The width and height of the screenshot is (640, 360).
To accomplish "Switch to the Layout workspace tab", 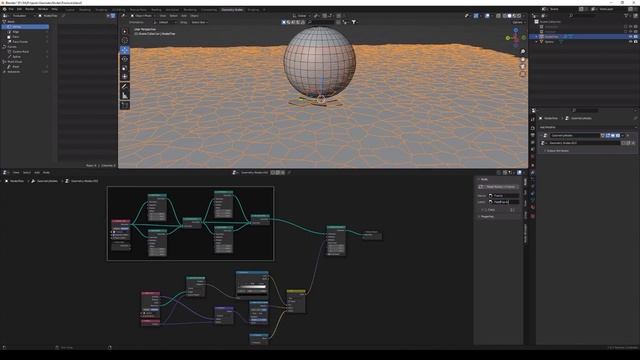I will 70,9.
